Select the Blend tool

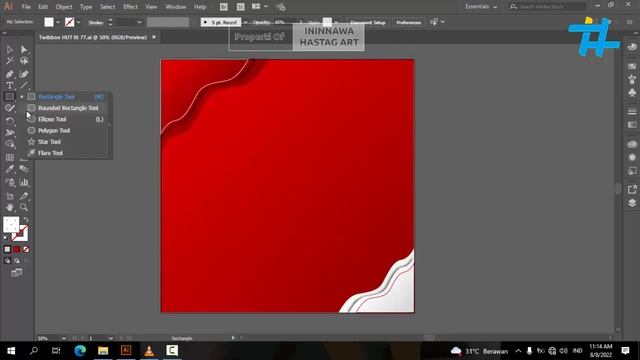coord(24,169)
